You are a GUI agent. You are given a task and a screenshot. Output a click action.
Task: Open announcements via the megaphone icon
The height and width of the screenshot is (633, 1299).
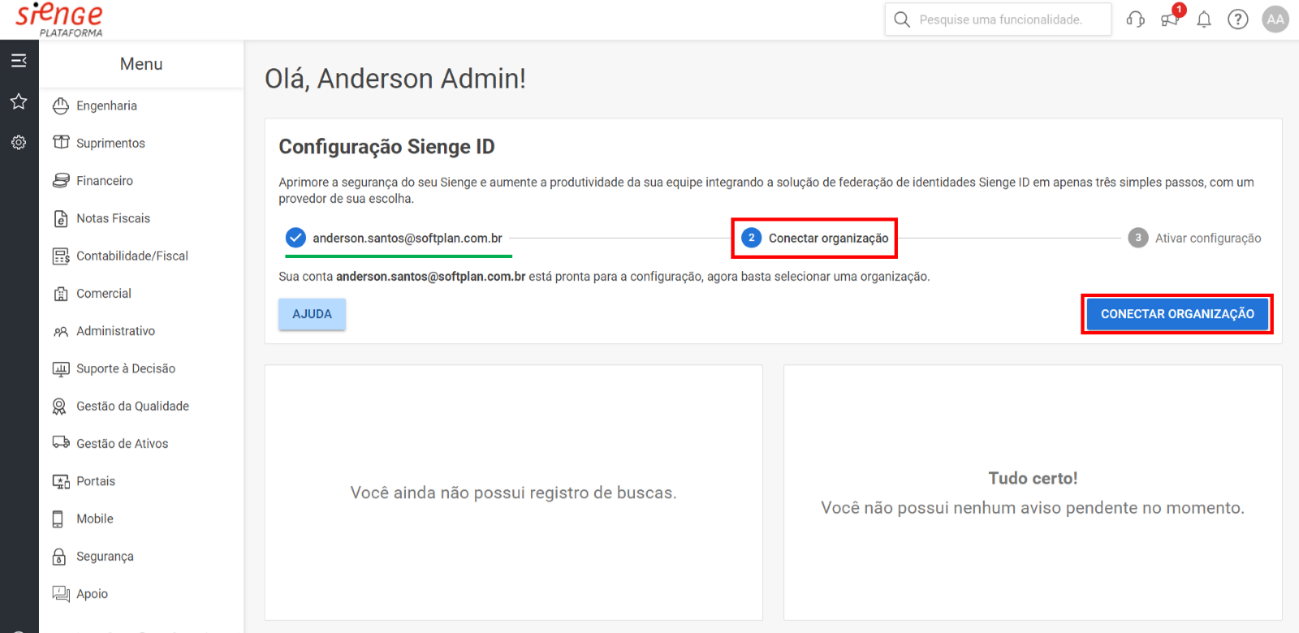coord(1169,20)
